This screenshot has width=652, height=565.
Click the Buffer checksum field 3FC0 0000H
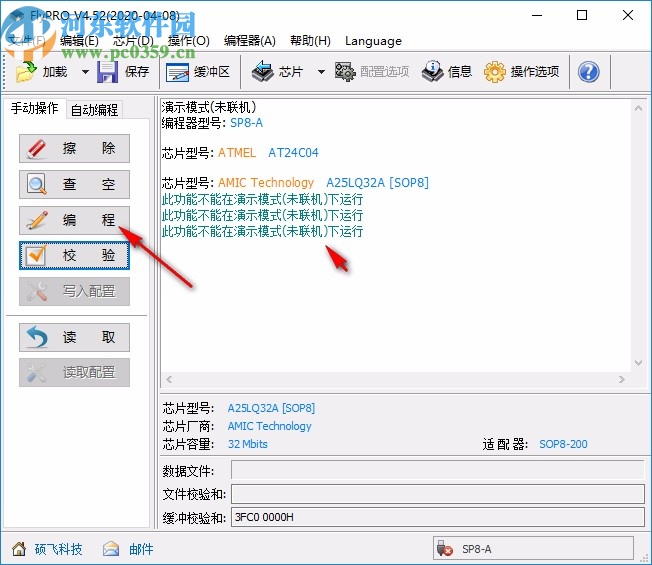coord(437,517)
